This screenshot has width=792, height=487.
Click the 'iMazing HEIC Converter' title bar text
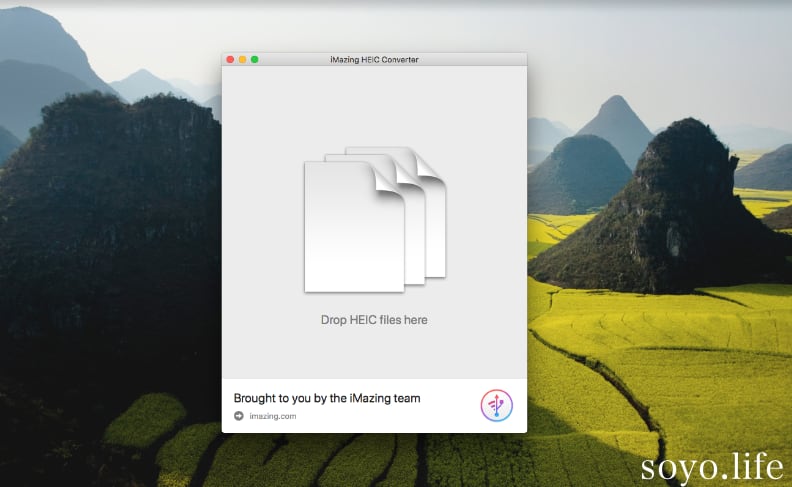click(374, 60)
